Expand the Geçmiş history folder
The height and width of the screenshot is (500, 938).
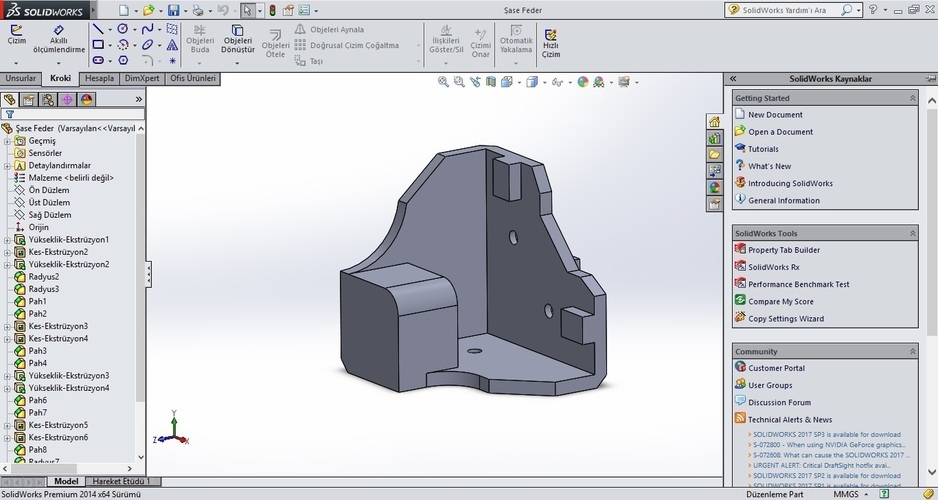coord(7,141)
